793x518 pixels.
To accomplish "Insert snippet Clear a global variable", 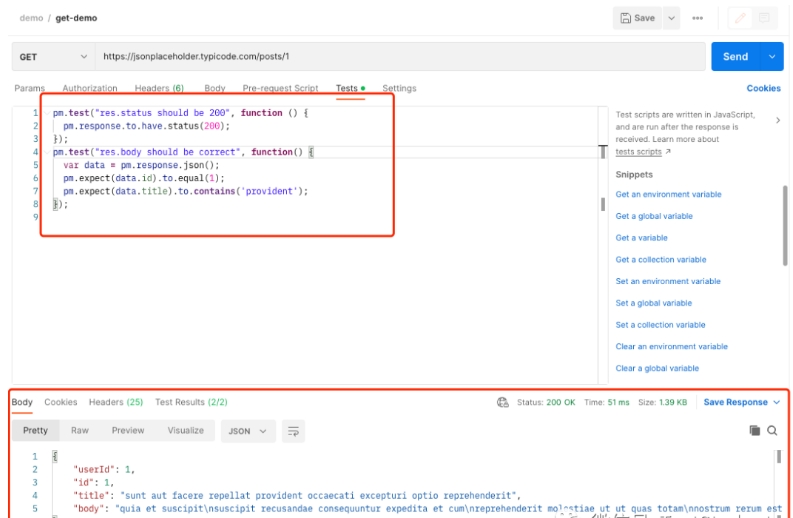I will [x=657, y=368].
